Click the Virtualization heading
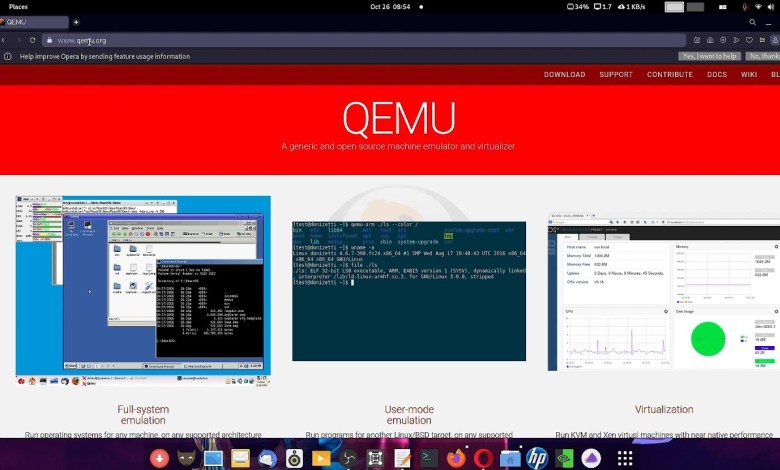The width and height of the screenshot is (780, 470). (664, 409)
